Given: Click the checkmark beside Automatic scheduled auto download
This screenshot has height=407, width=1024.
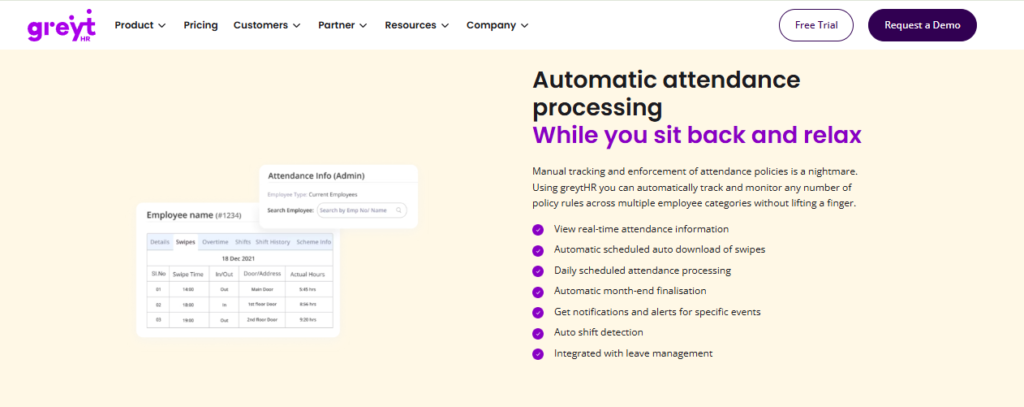Looking at the screenshot, I should coord(537,250).
